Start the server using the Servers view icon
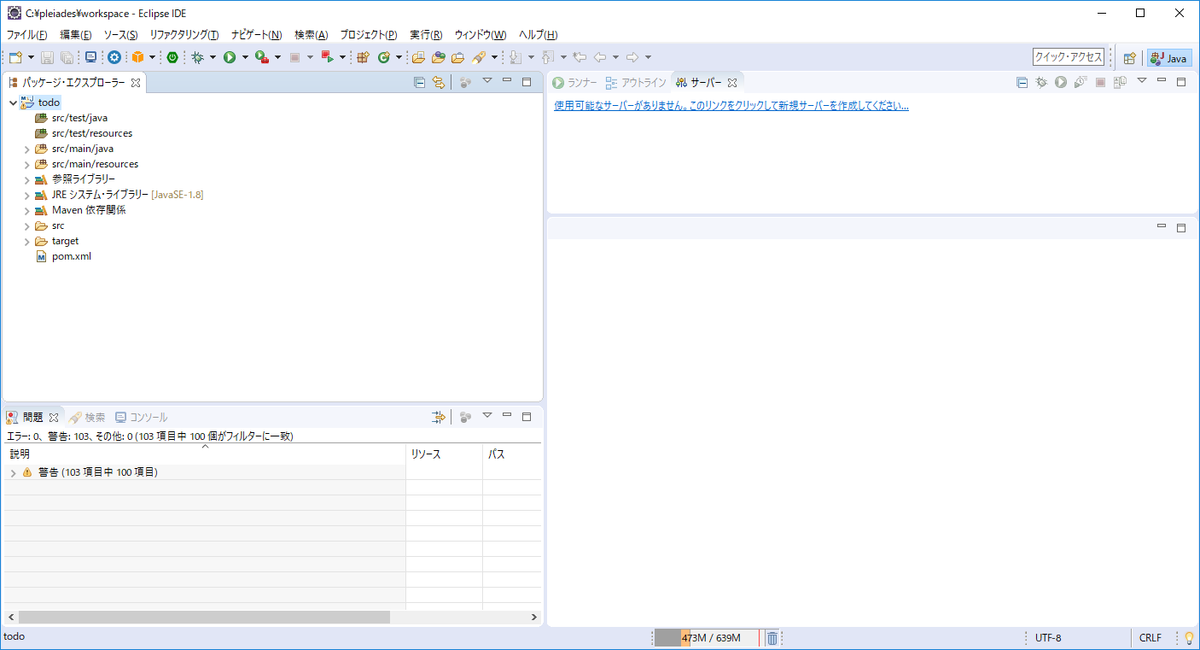 click(x=1060, y=81)
